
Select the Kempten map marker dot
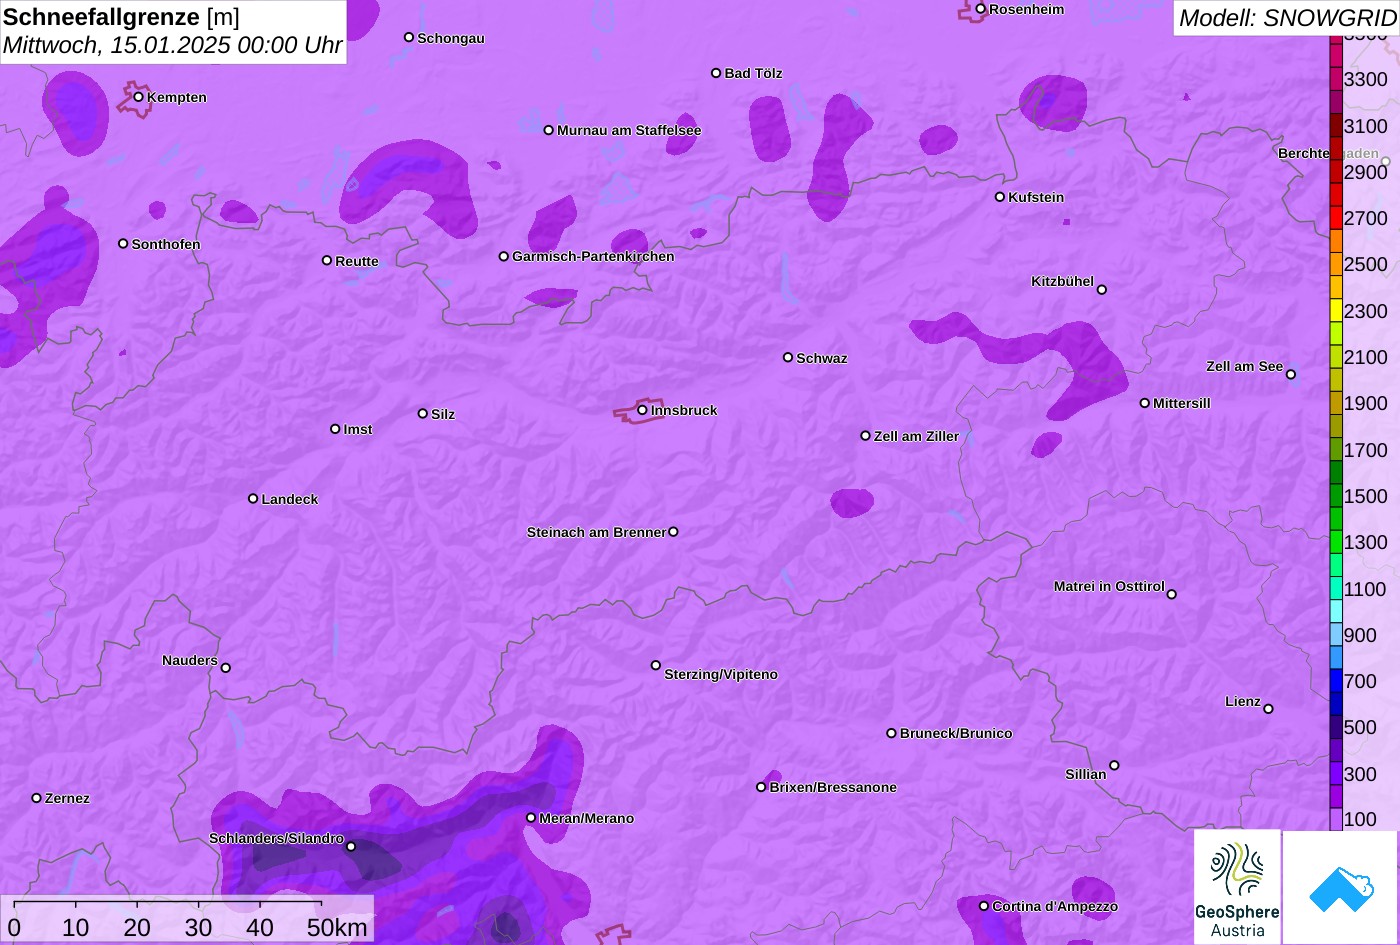(139, 97)
